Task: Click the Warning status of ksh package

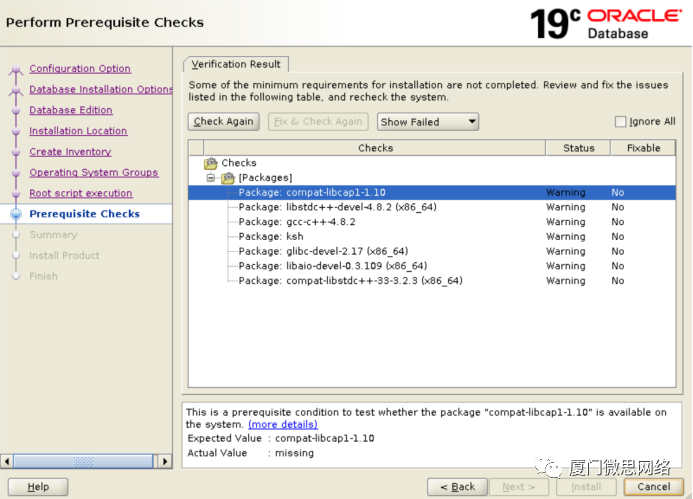Action: 566,237
